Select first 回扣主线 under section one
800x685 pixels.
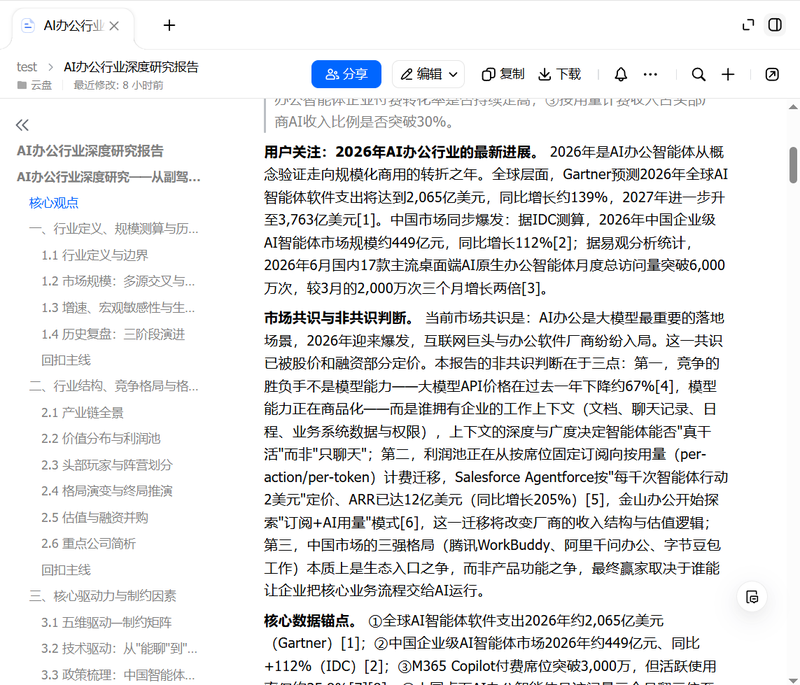point(66,360)
